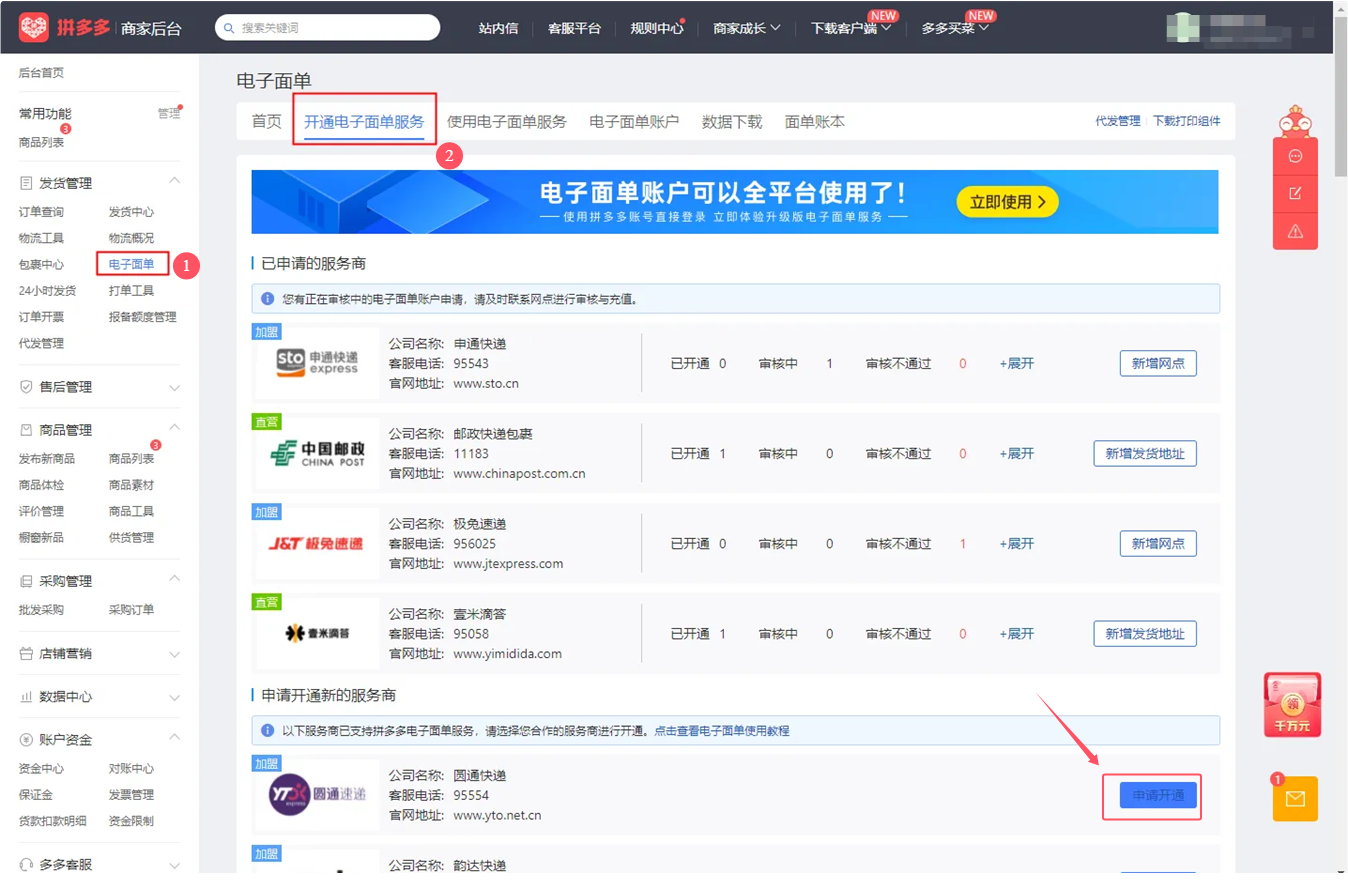This screenshot has height=885, width=1348.
Task: Switch to the 使用电子面单服务 tab
Action: click(506, 122)
